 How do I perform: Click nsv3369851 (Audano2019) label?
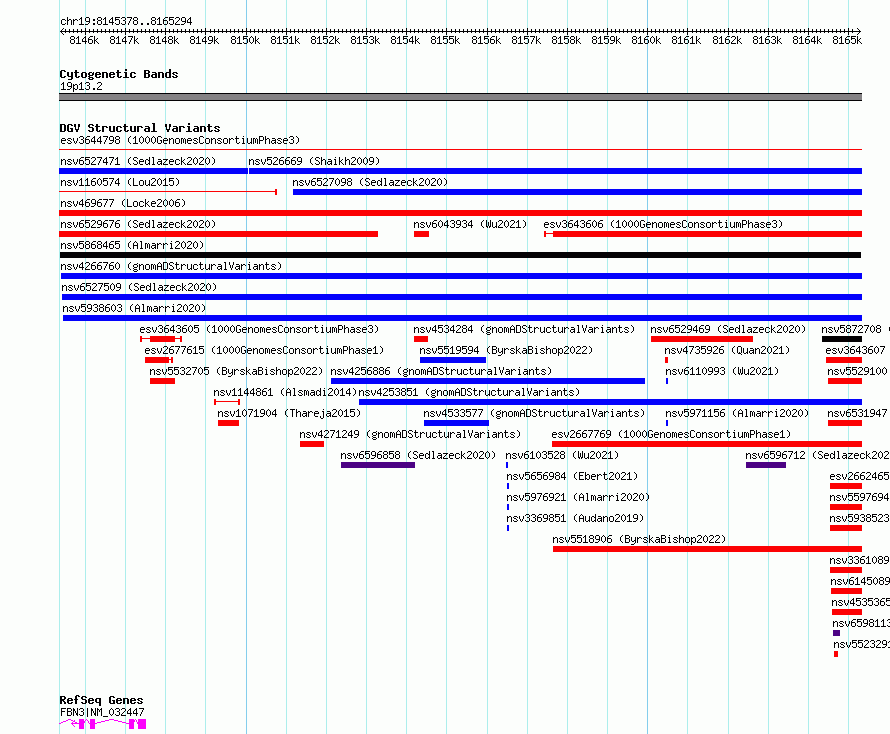pos(575,518)
